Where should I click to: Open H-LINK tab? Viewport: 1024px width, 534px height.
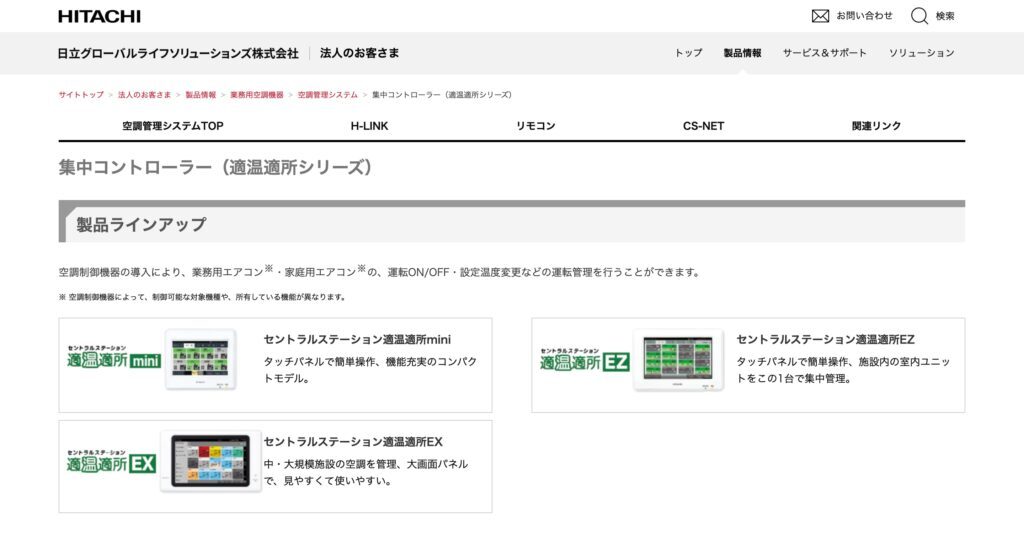coord(370,126)
